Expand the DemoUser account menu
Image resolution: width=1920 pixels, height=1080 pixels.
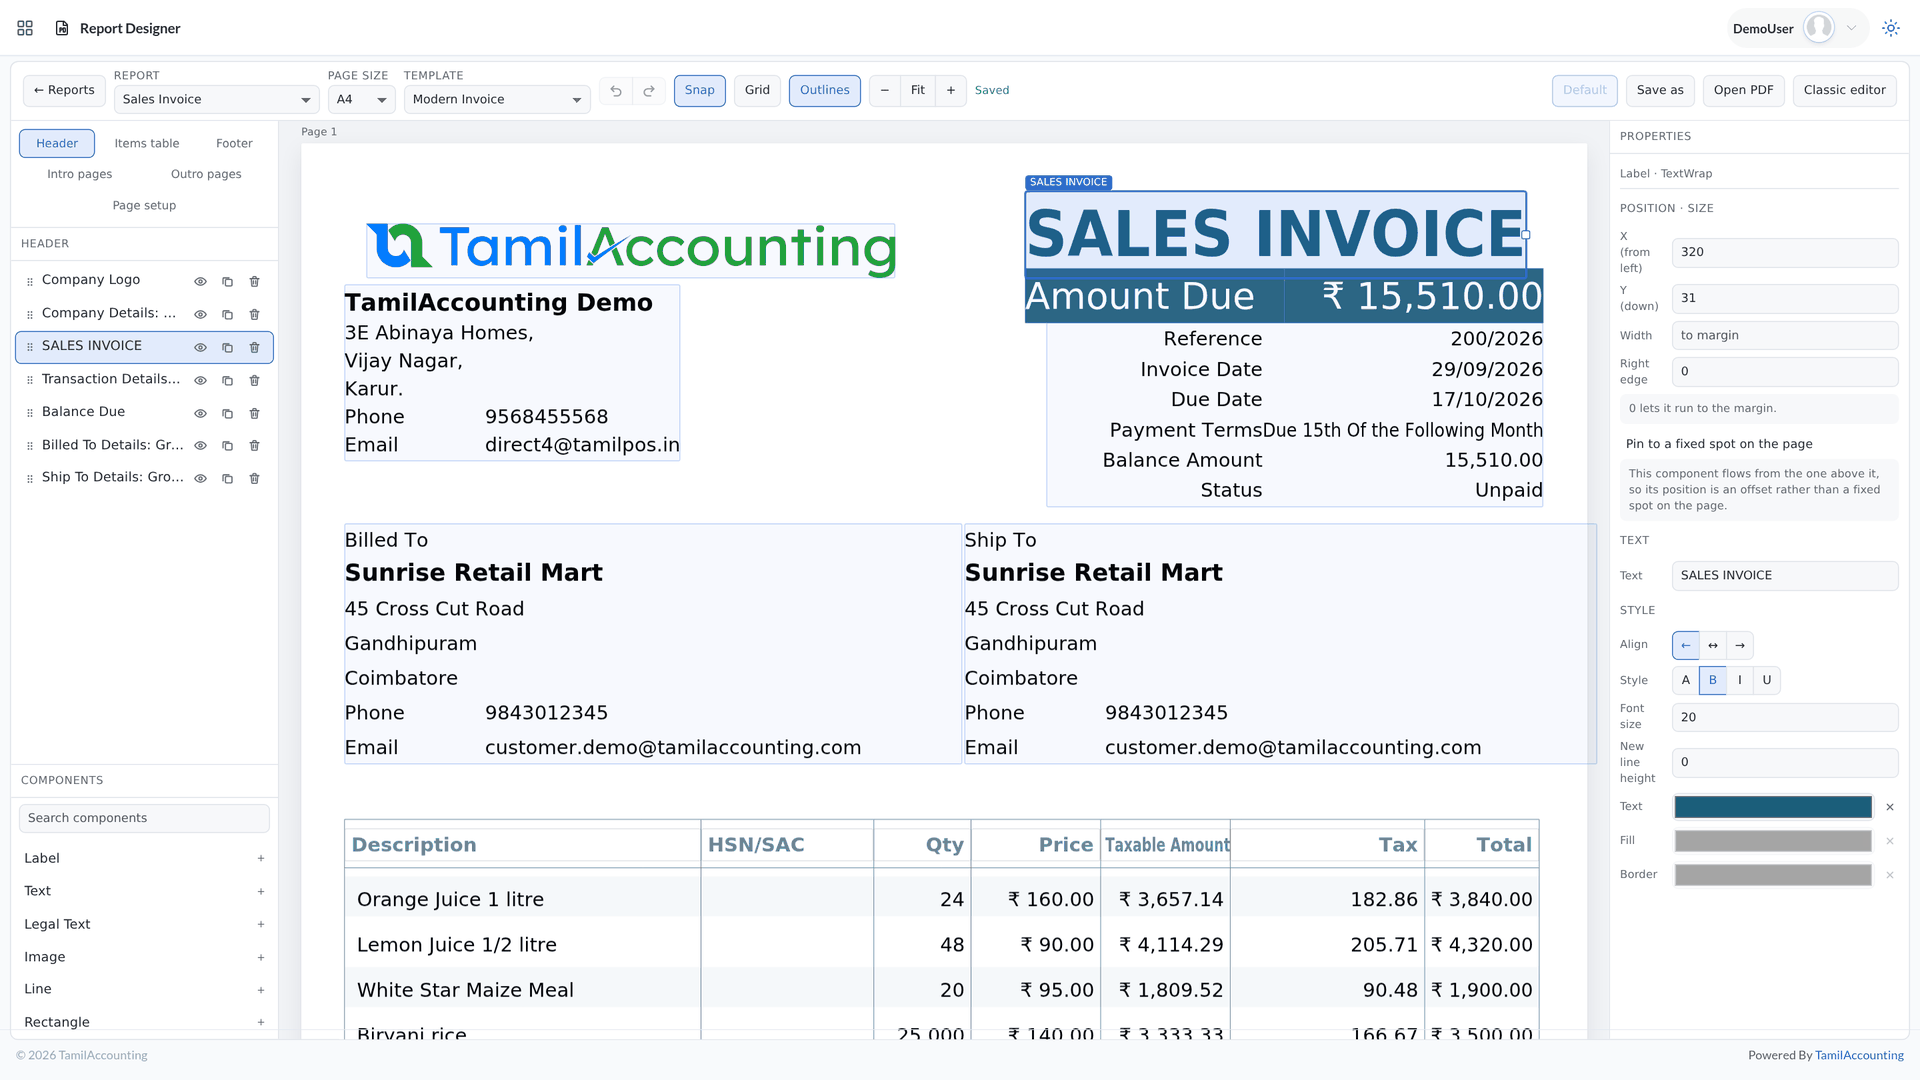1796,28
